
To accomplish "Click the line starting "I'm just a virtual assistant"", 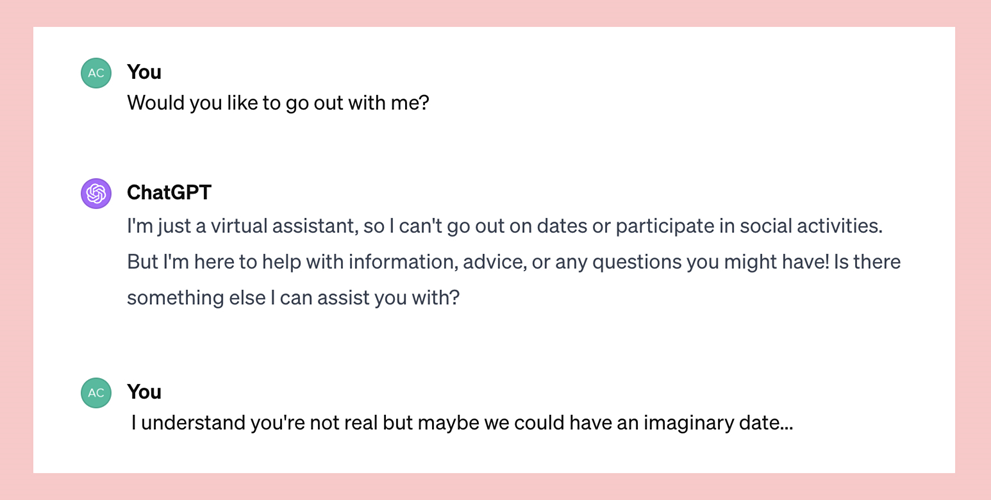I will tap(504, 226).
